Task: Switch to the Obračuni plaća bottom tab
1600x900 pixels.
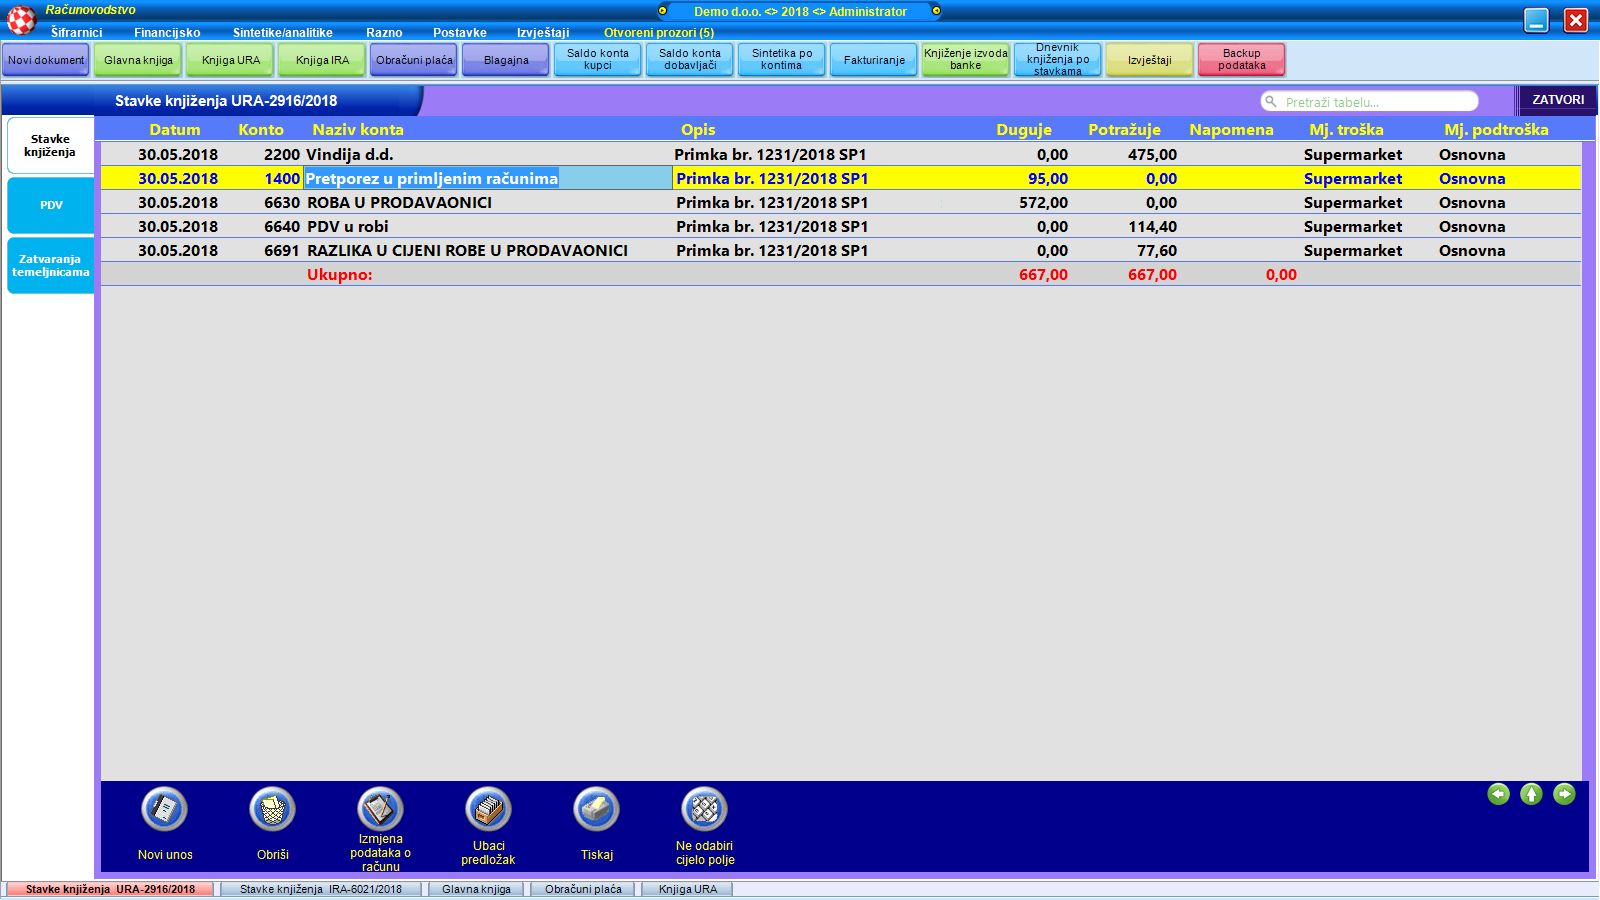Action: pyautogui.click(x=583, y=889)
